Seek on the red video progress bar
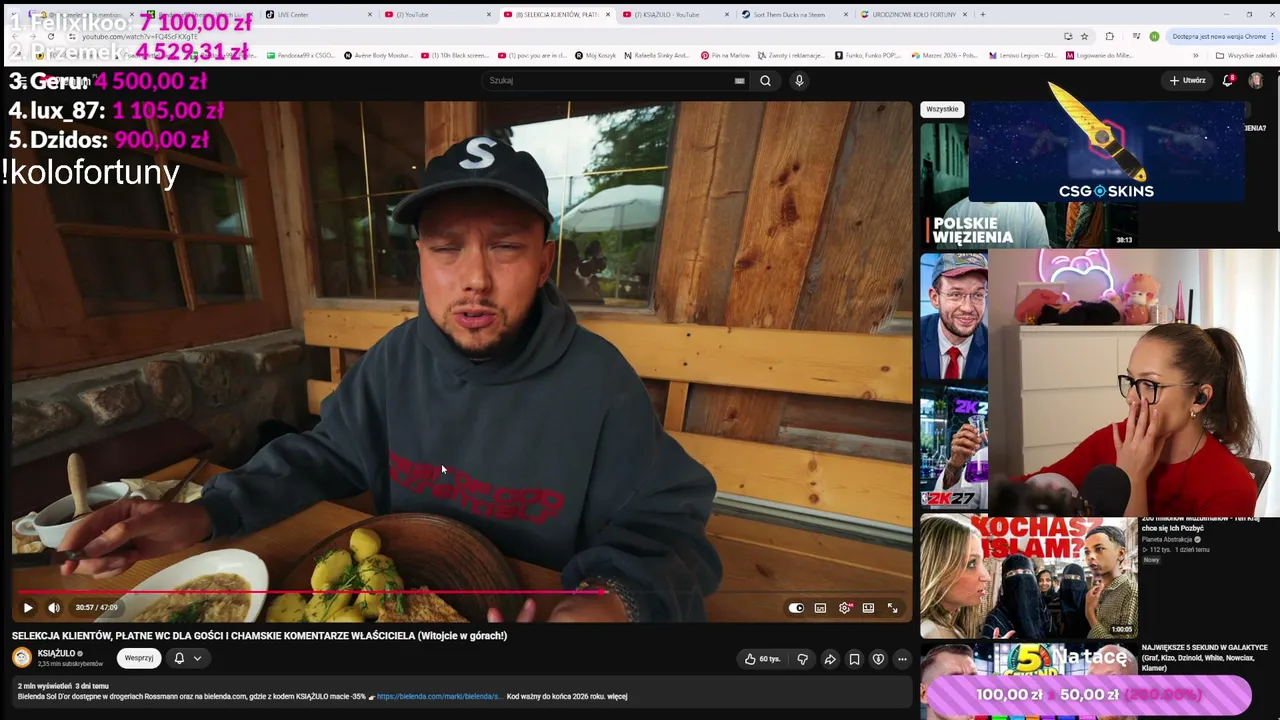Viewport: 1280px width, 720px height. 462,592
